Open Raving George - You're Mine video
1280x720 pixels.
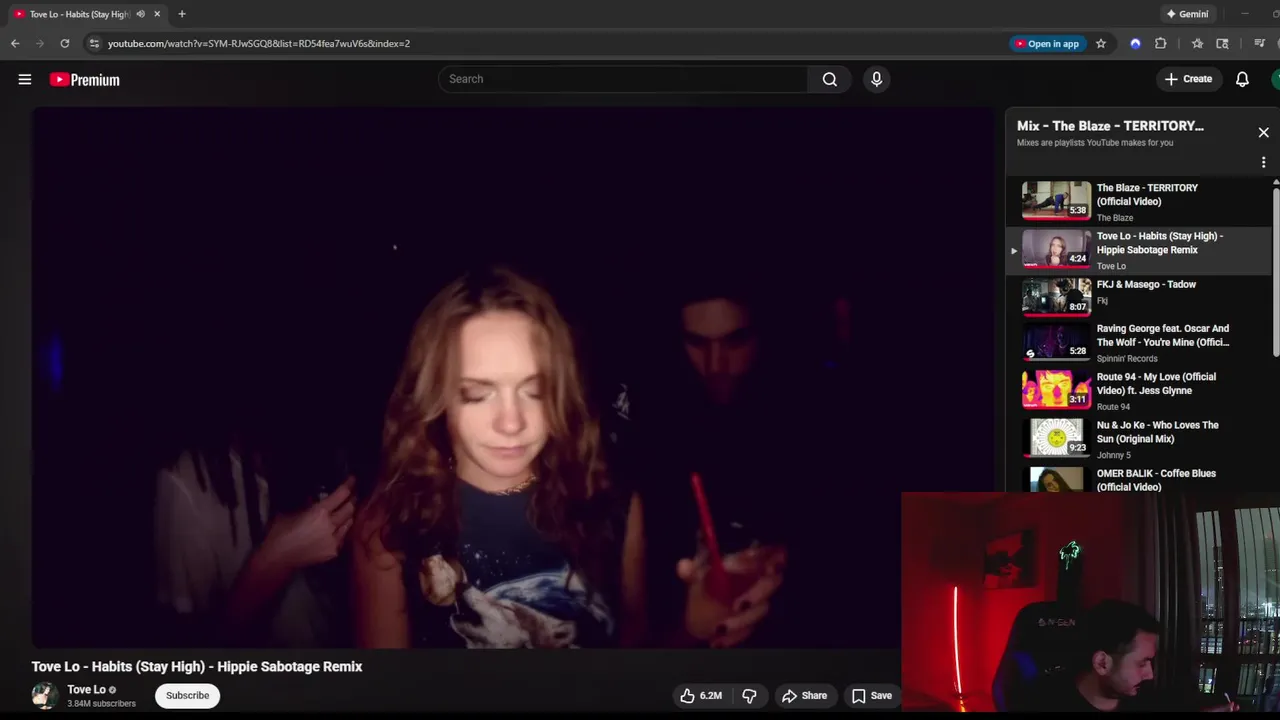click(x=1163, y=335)
